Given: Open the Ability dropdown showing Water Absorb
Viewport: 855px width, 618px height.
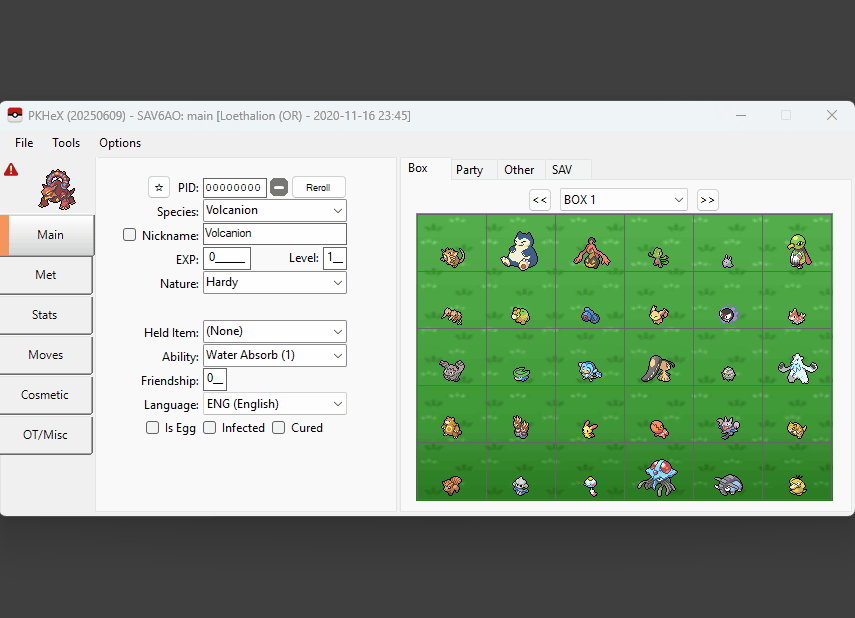Looking at the screenshot, I should click(275, 356).
